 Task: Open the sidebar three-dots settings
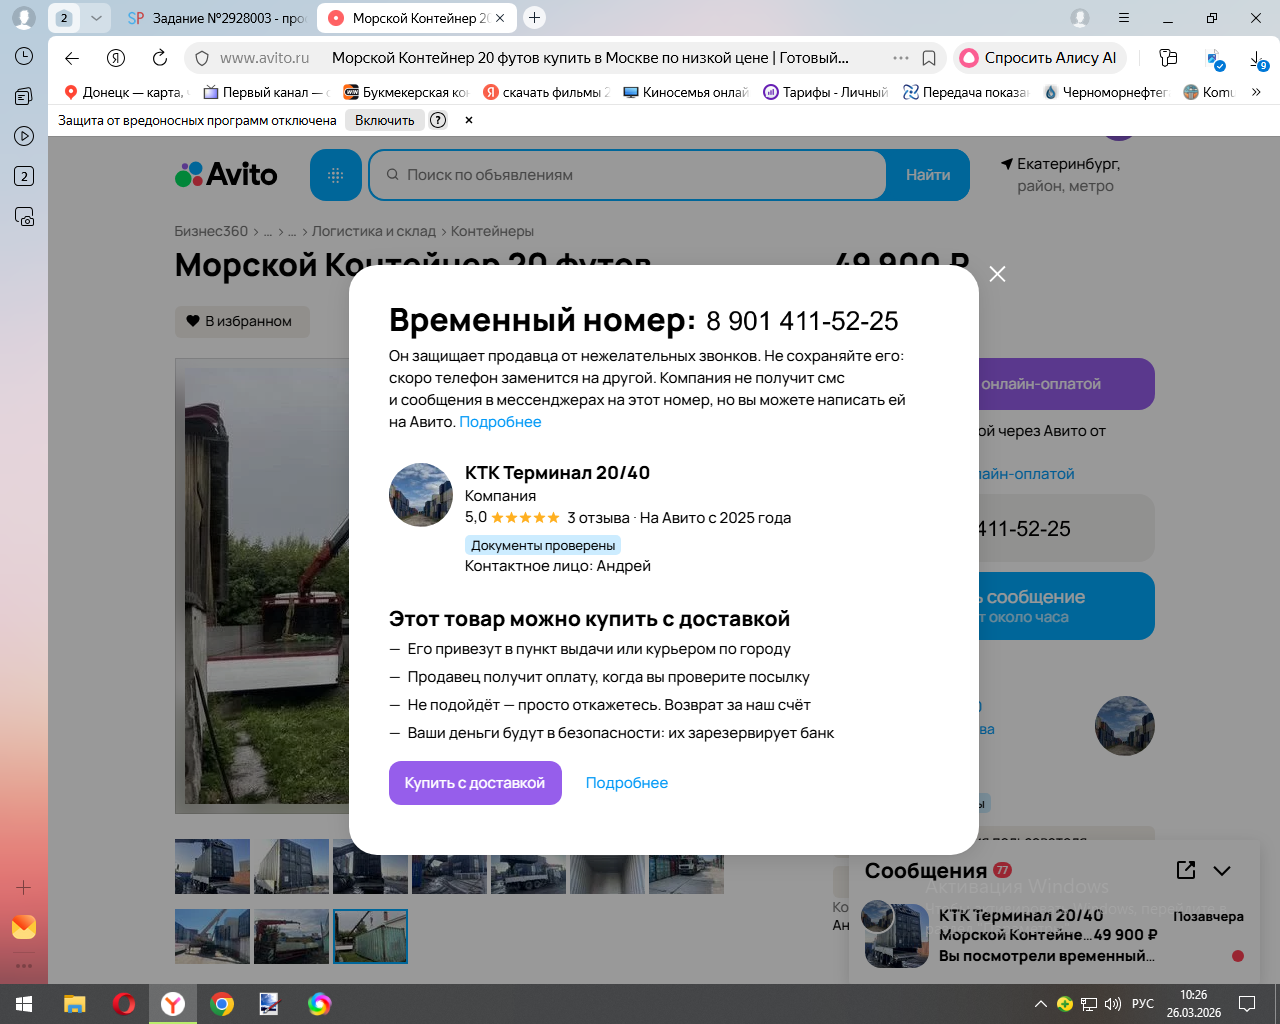pyautogui.click(x=24, y=966)
